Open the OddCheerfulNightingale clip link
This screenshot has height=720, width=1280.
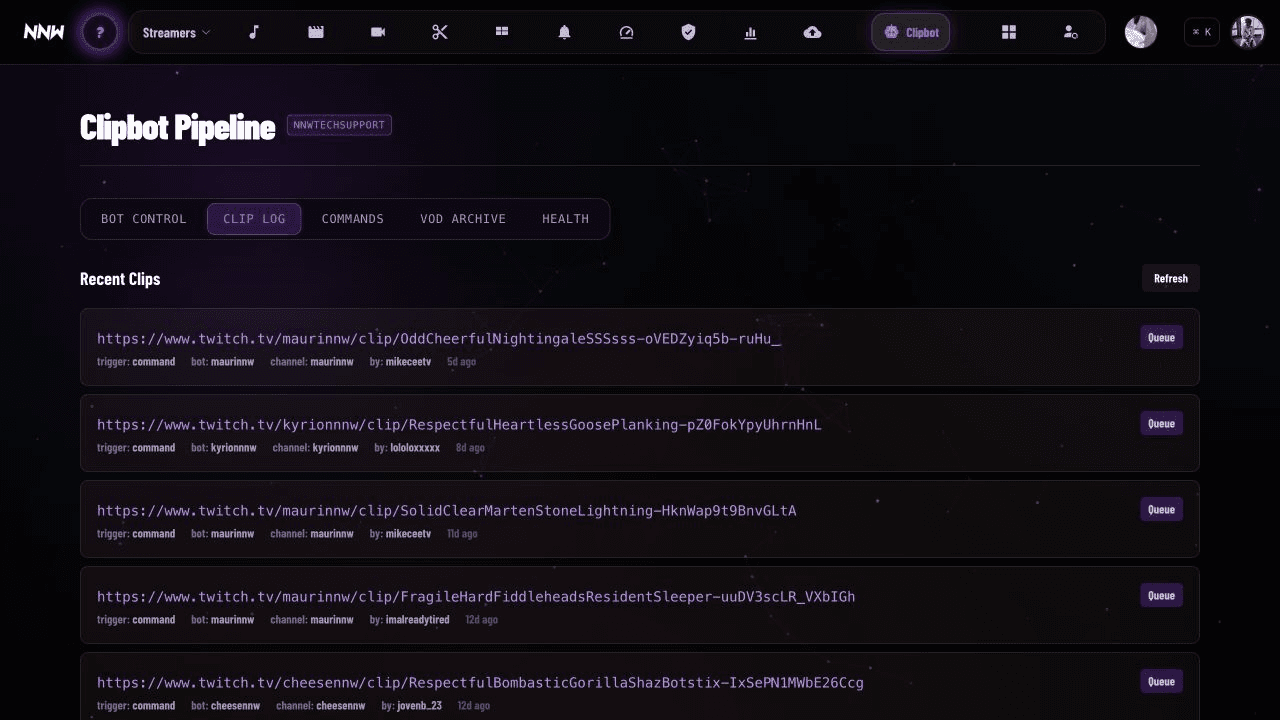(x=439, y=339)
